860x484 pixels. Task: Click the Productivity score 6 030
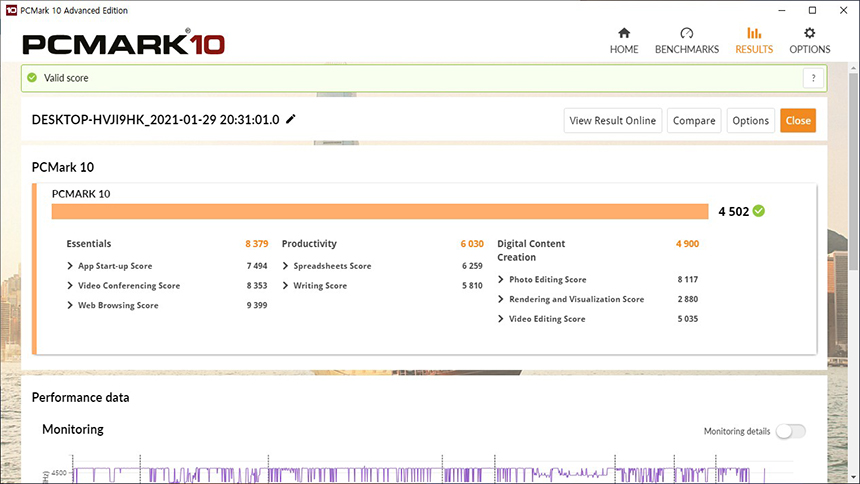[472, 244]
